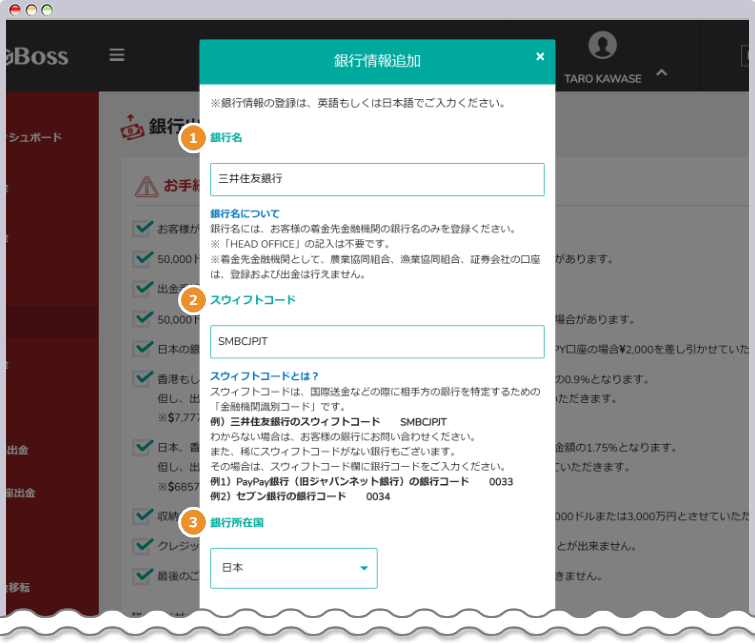755x643 pixels.
Task: Click the withdrawal icon beside 銀行 heading
Action: point(132,127)
